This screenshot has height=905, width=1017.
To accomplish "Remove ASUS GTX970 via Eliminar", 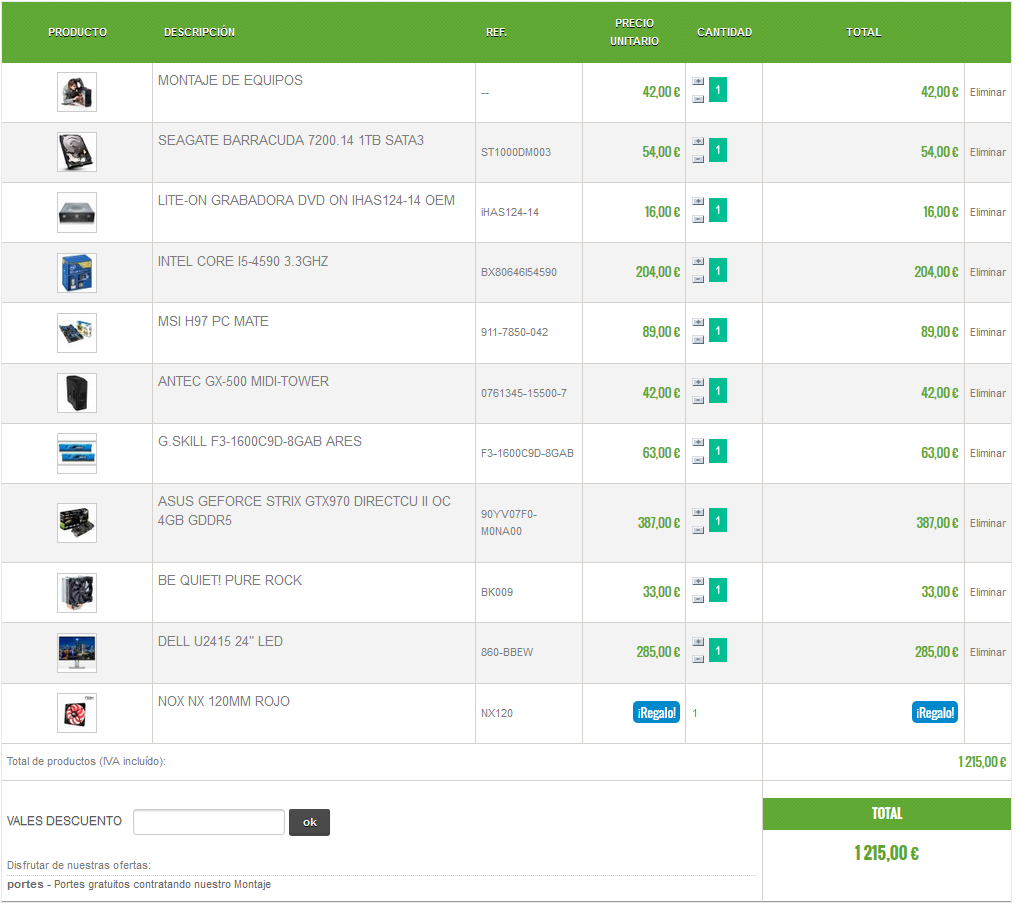I will (990, 524).
